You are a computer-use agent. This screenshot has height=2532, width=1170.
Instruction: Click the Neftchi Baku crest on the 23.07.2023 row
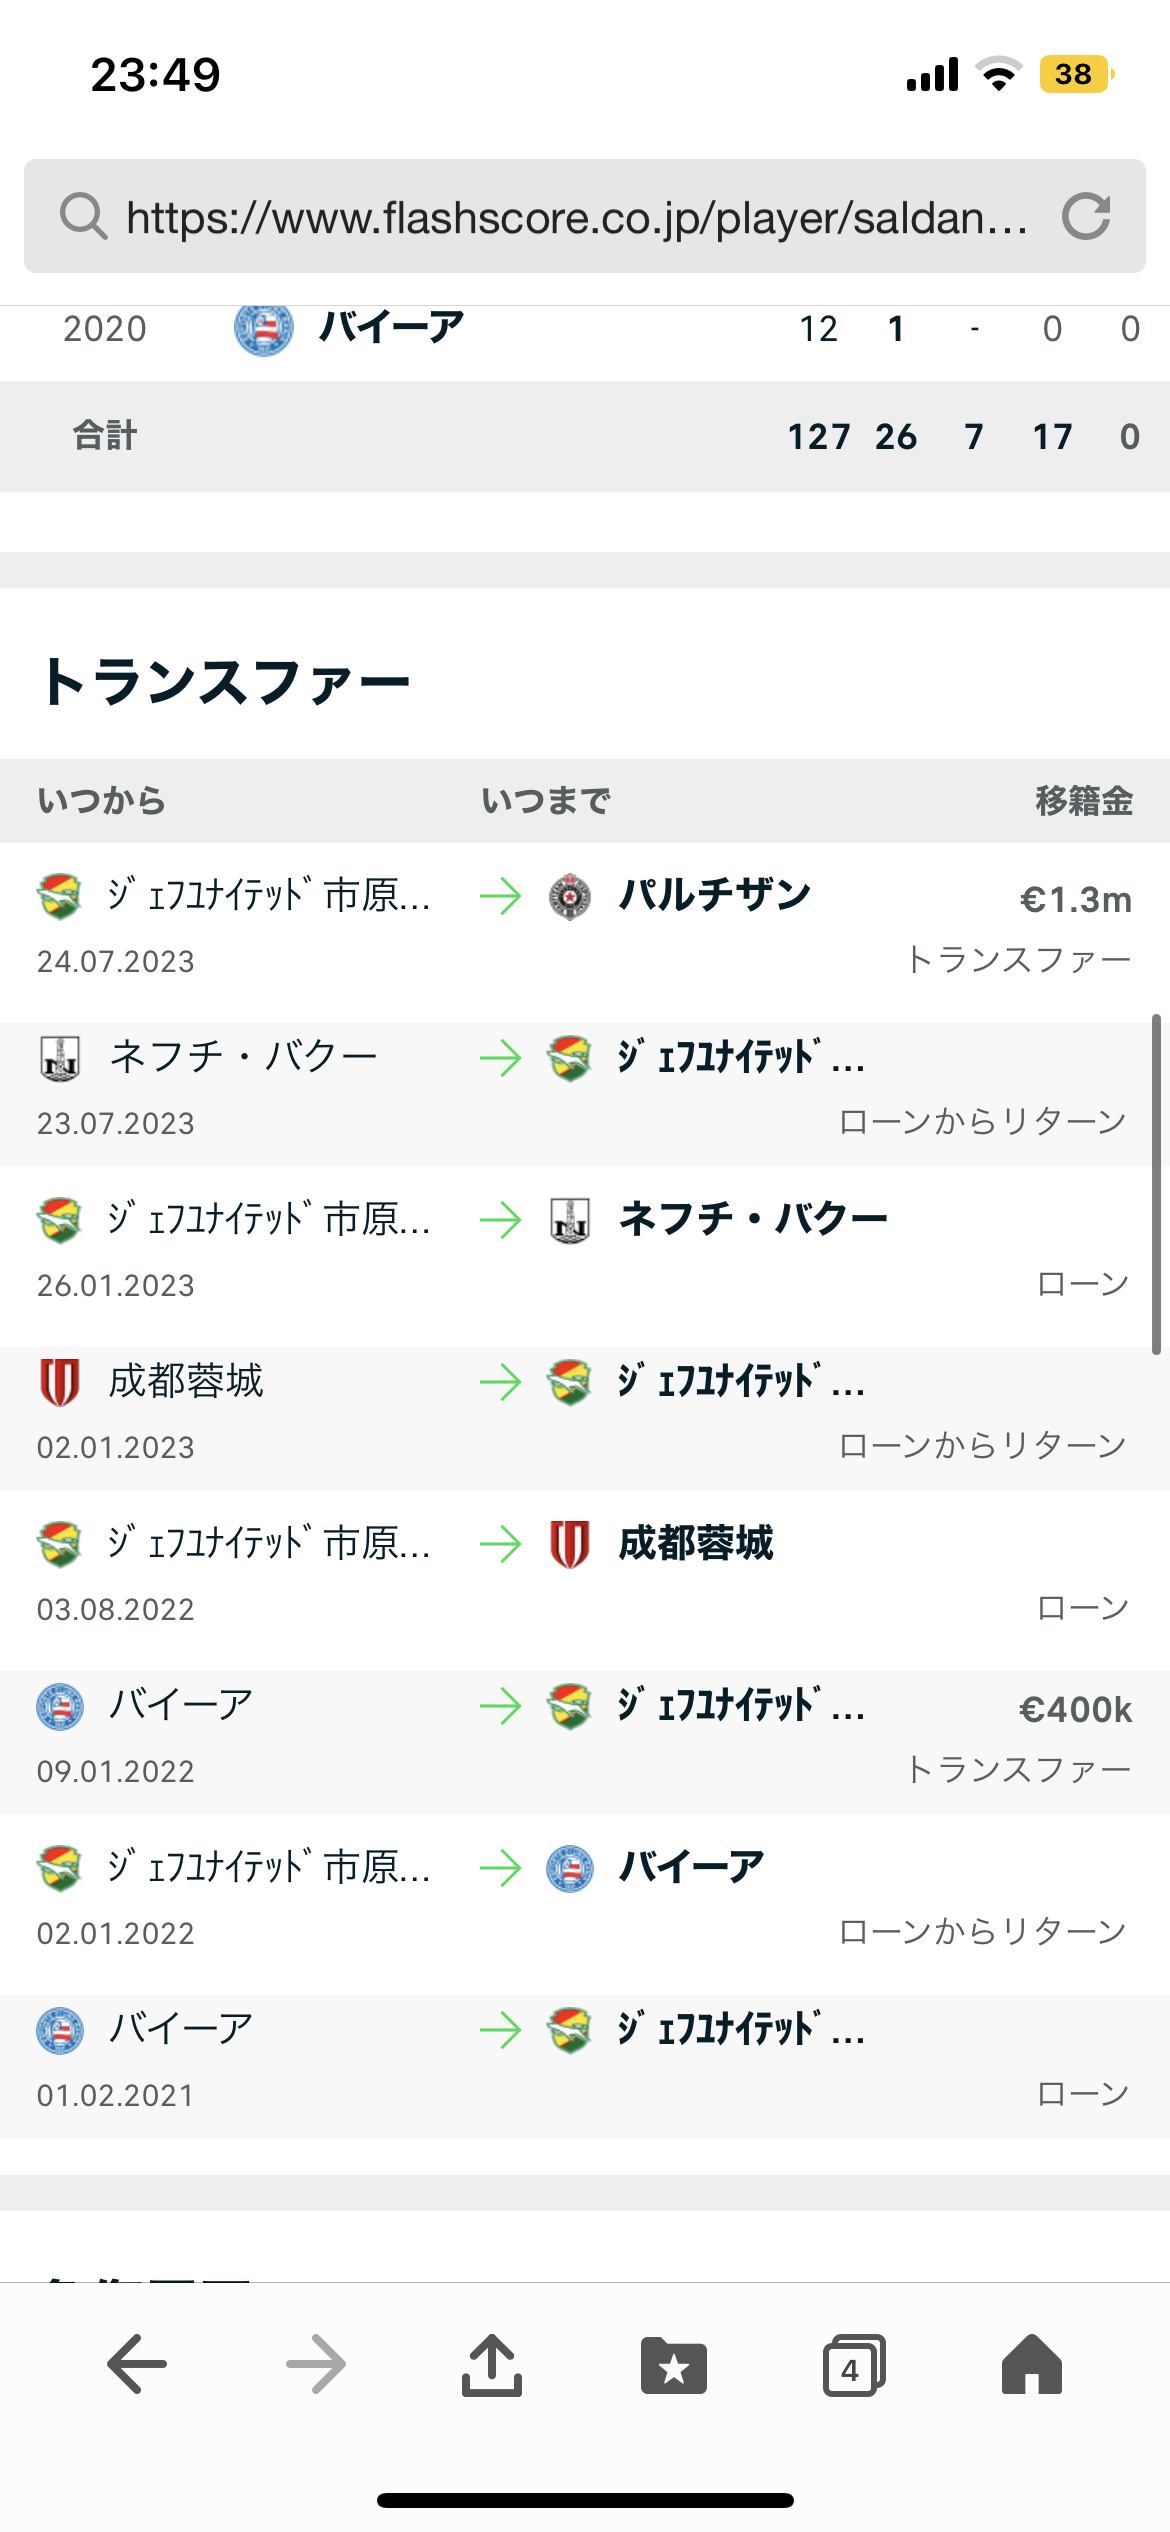(60, 1058)
